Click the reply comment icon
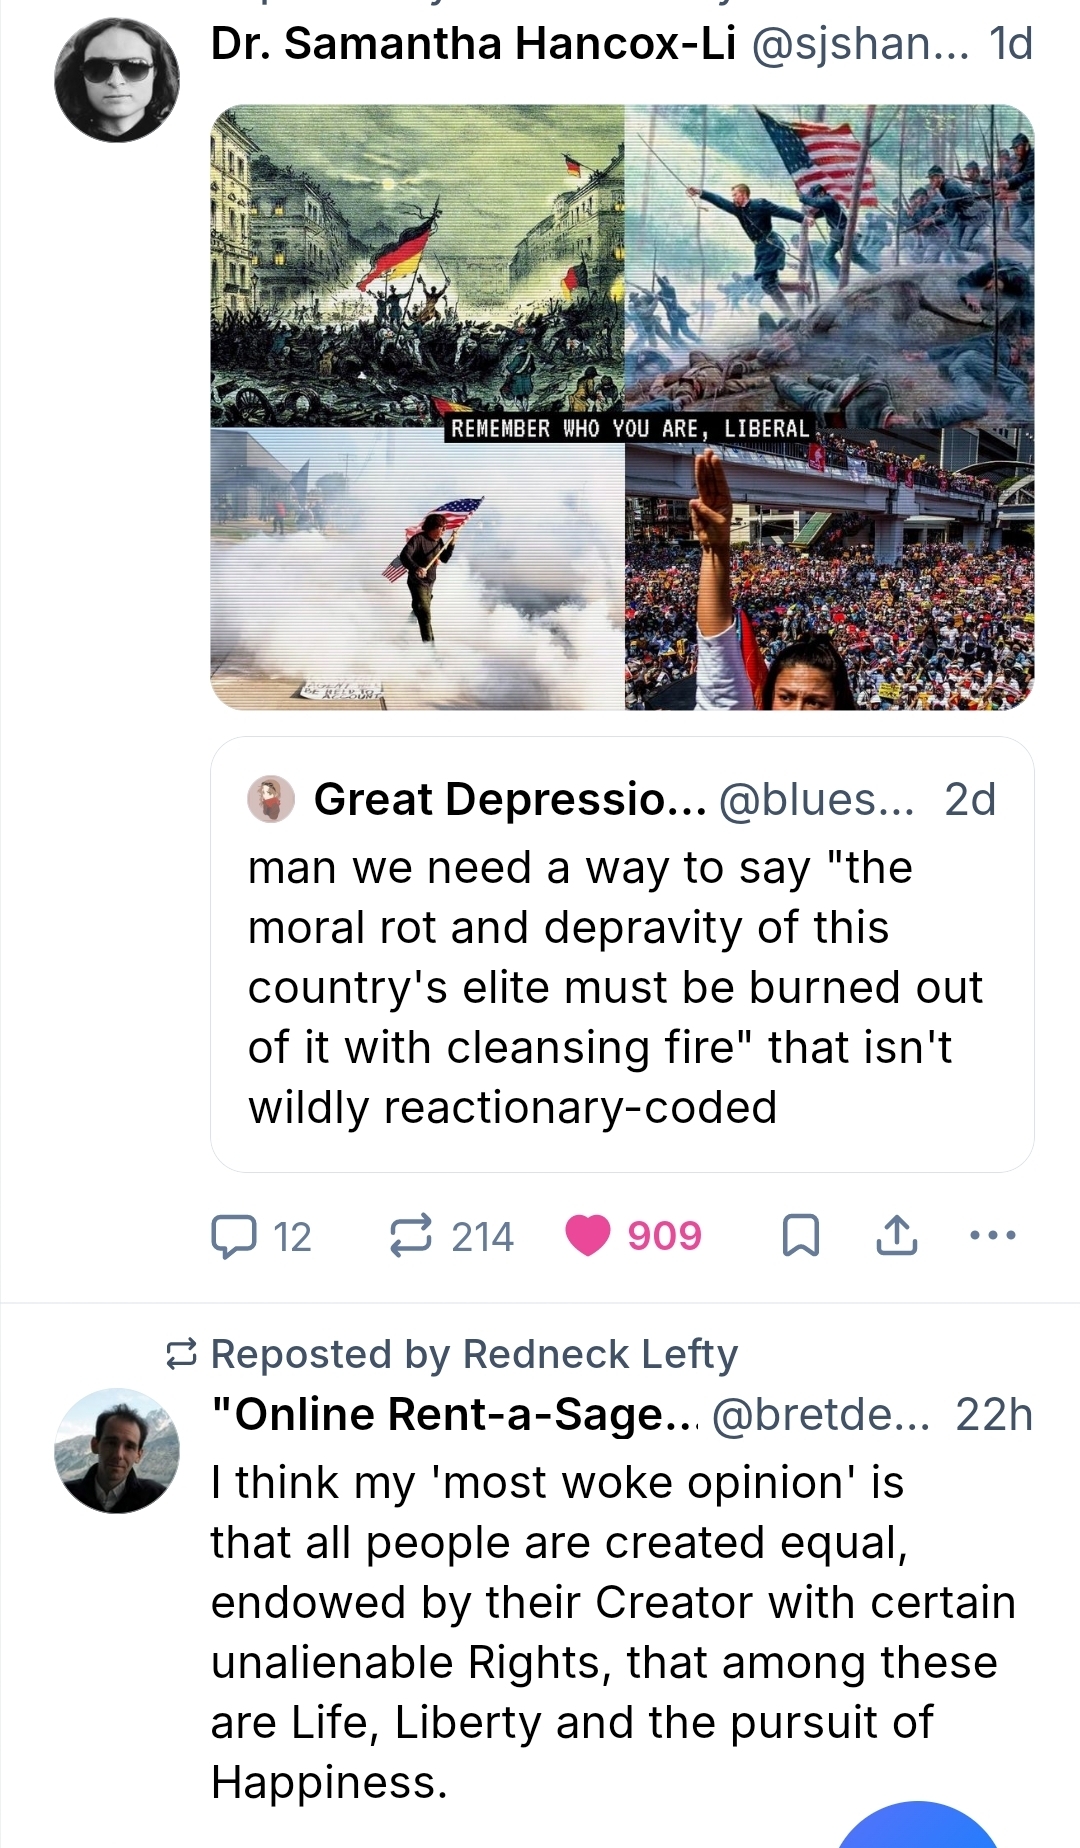Image resolution: width=1080 pixels, height=1848 pixels. click(x=233, y=1236)
